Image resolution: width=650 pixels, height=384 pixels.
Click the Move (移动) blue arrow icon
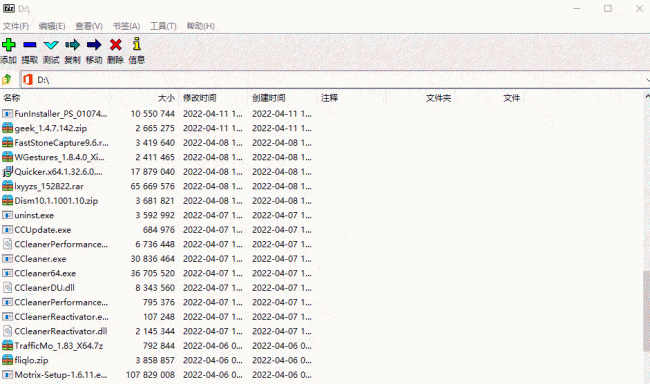click(94, 45)
